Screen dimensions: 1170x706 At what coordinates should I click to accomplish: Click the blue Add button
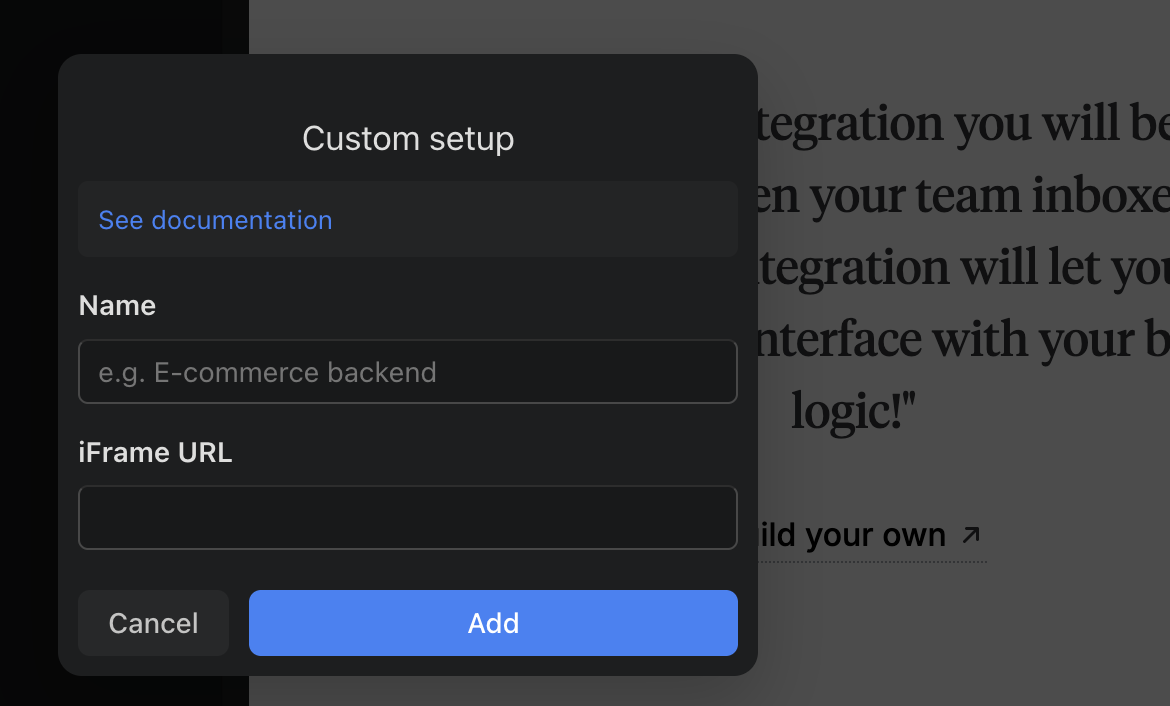pyautogui.click(x=493, y=623)
